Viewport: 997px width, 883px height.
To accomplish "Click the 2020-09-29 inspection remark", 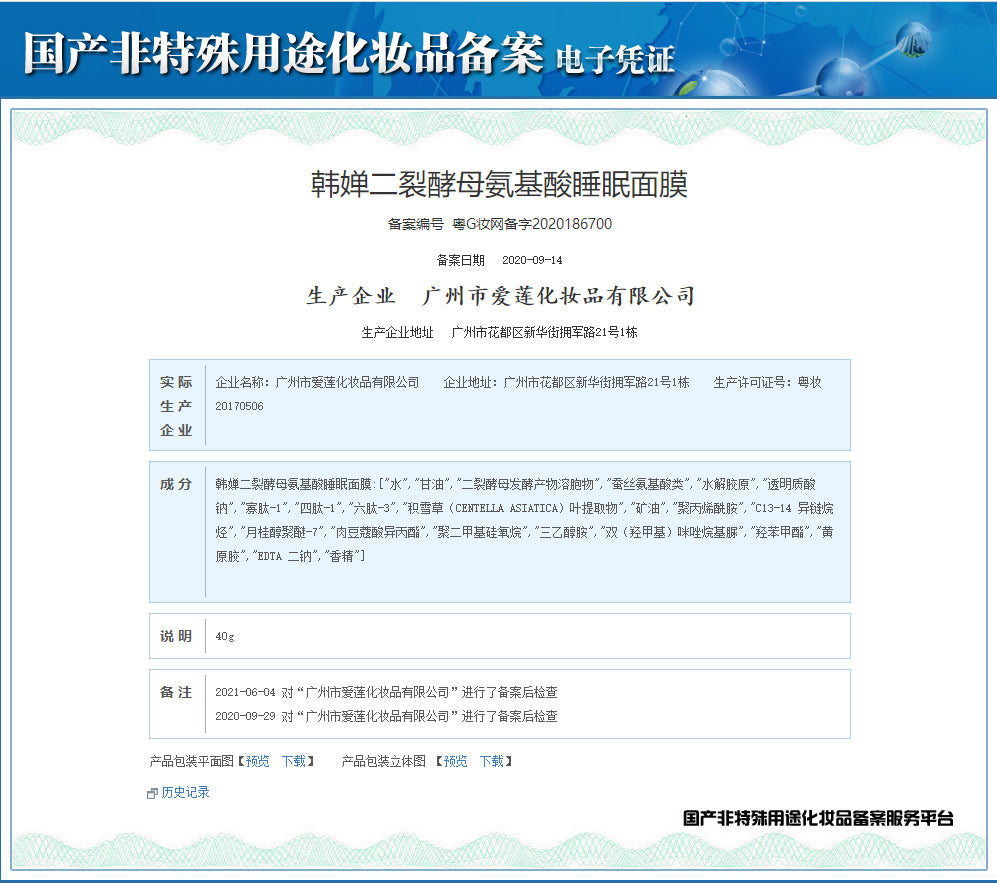I will [x=386, y=716].
